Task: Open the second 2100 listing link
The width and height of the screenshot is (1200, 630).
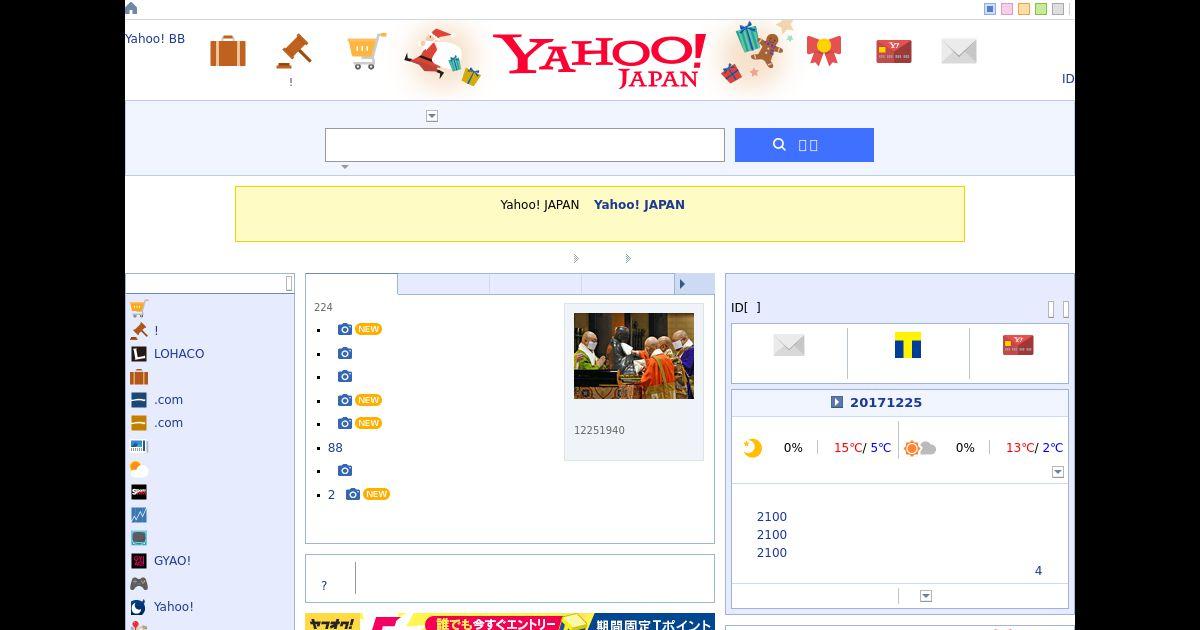Action: (772, 535)
